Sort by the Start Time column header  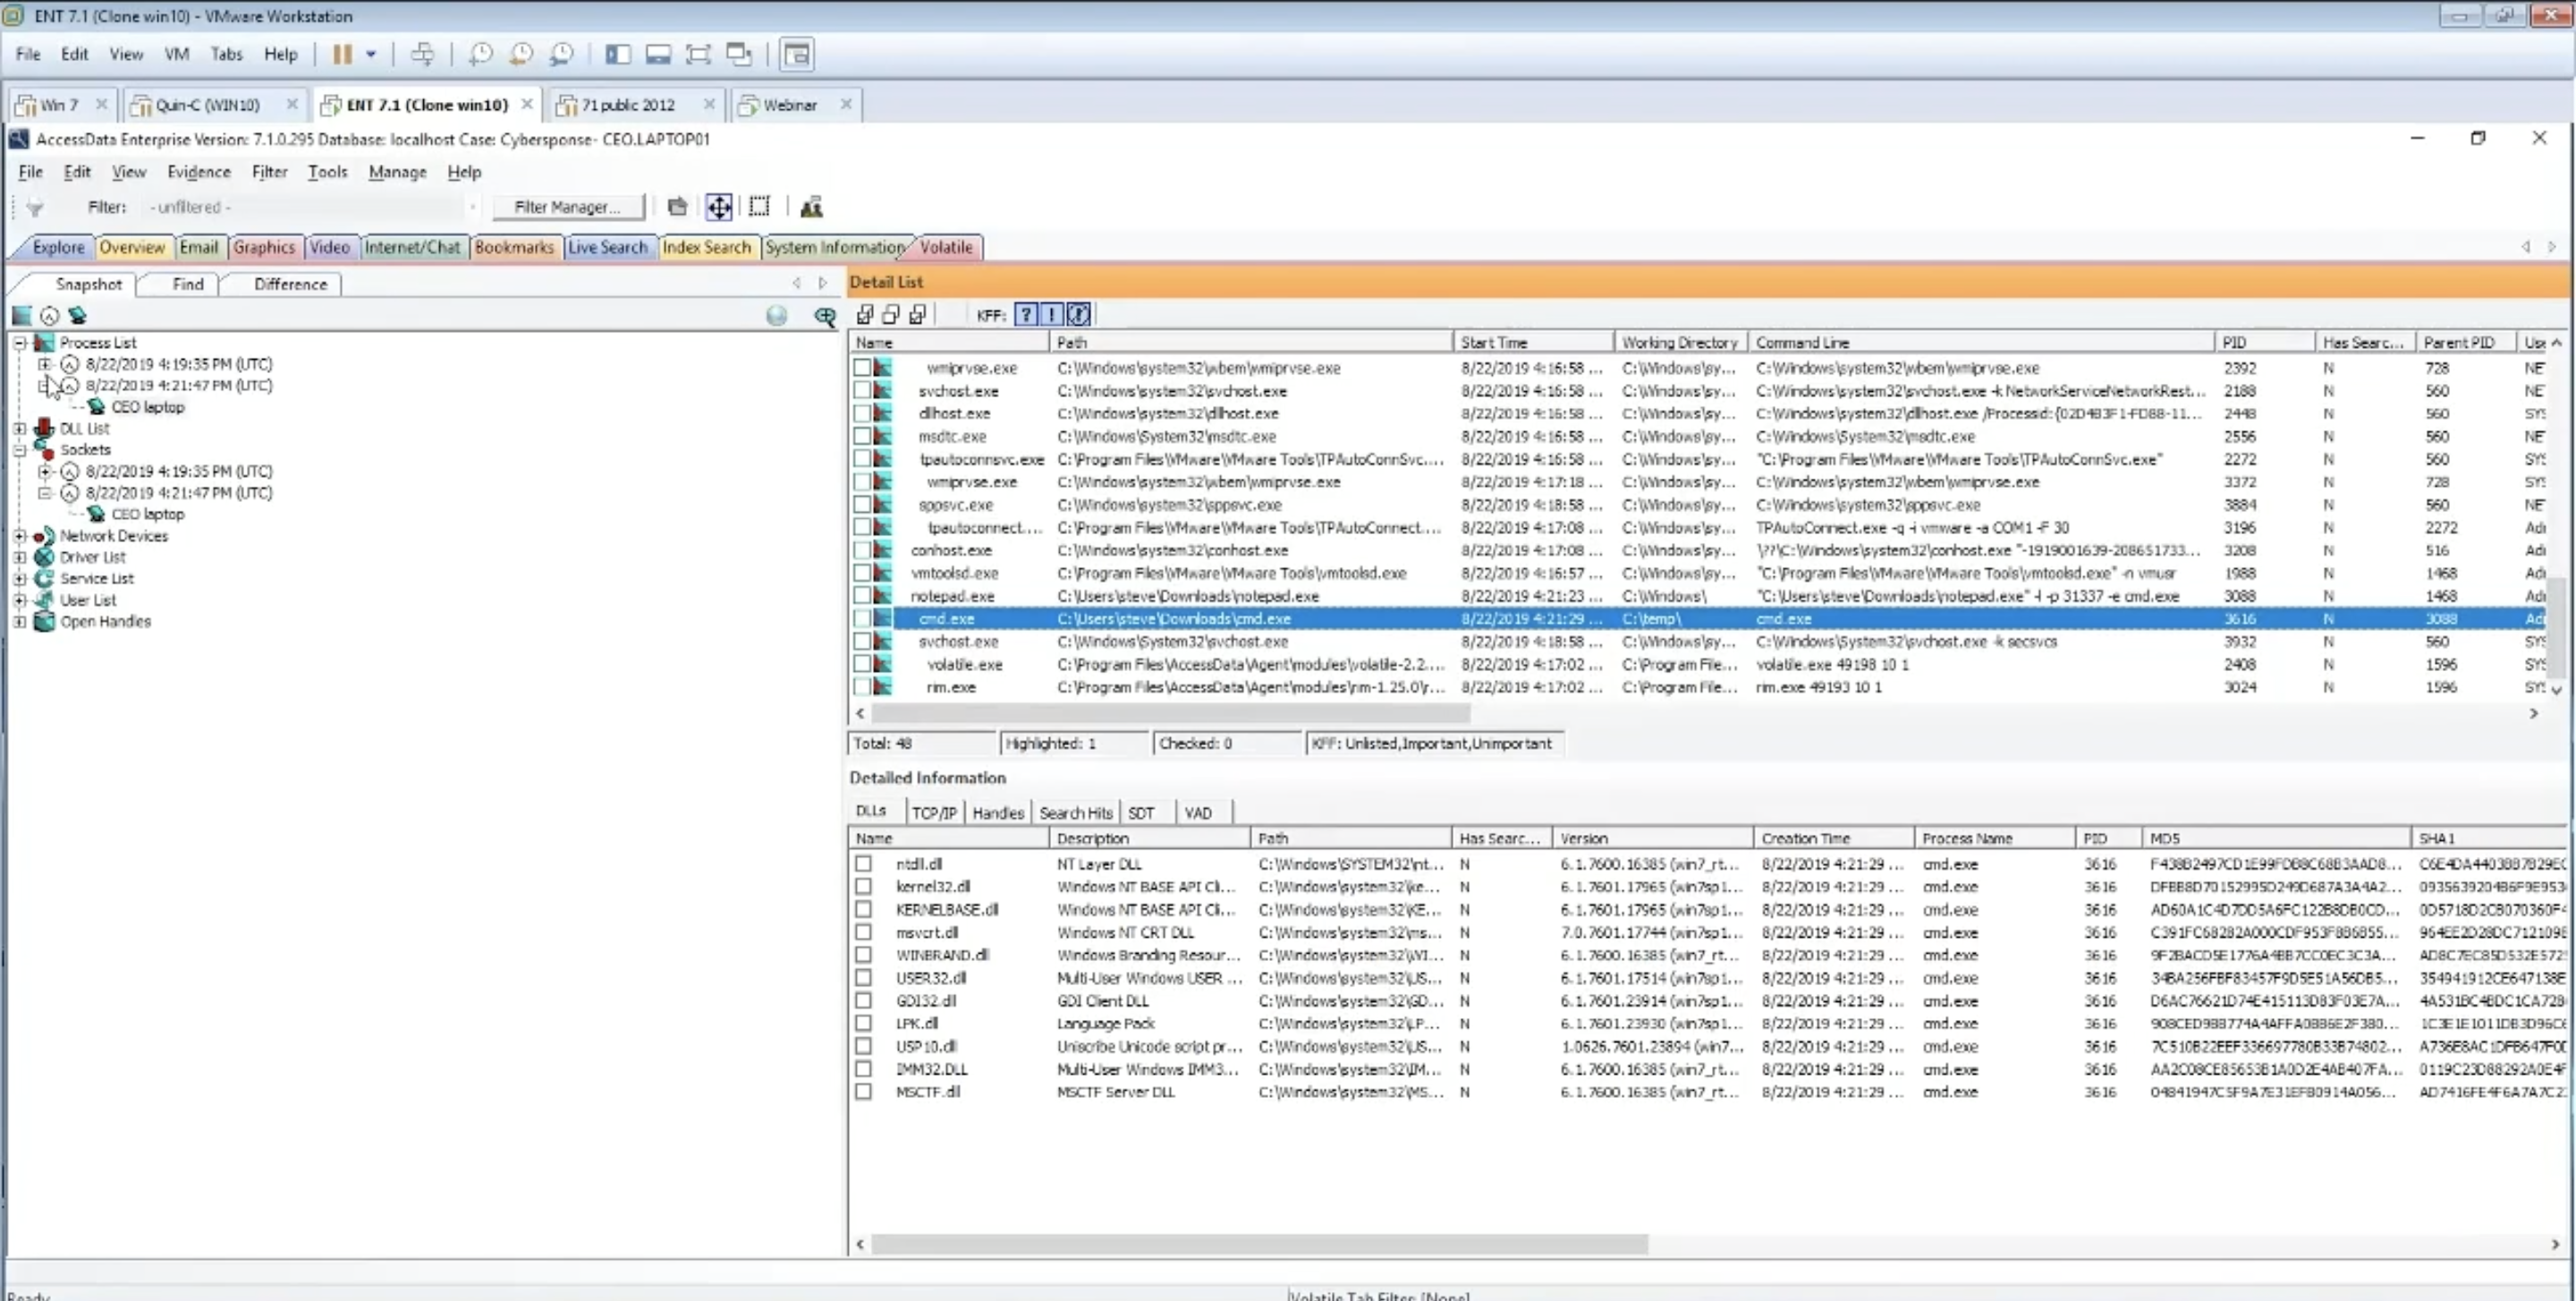click(x=1532, y=342)
